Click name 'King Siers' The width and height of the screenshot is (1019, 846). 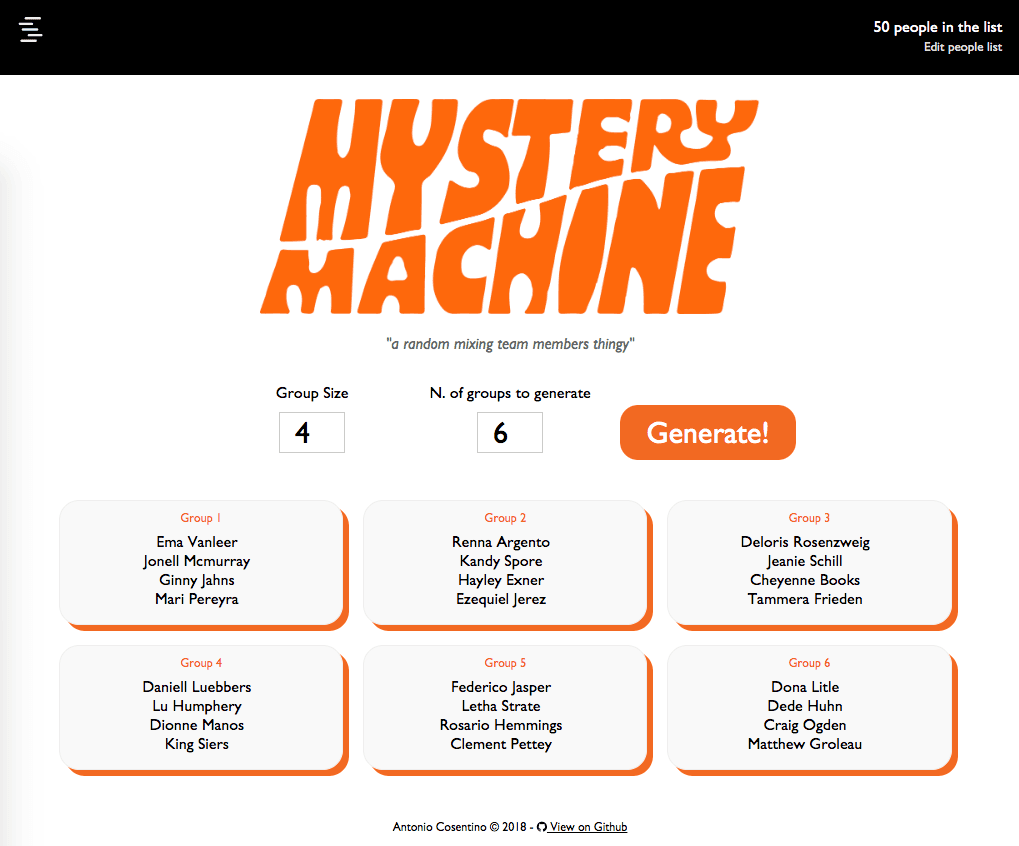pyautogui.click(x=197, y=744)
